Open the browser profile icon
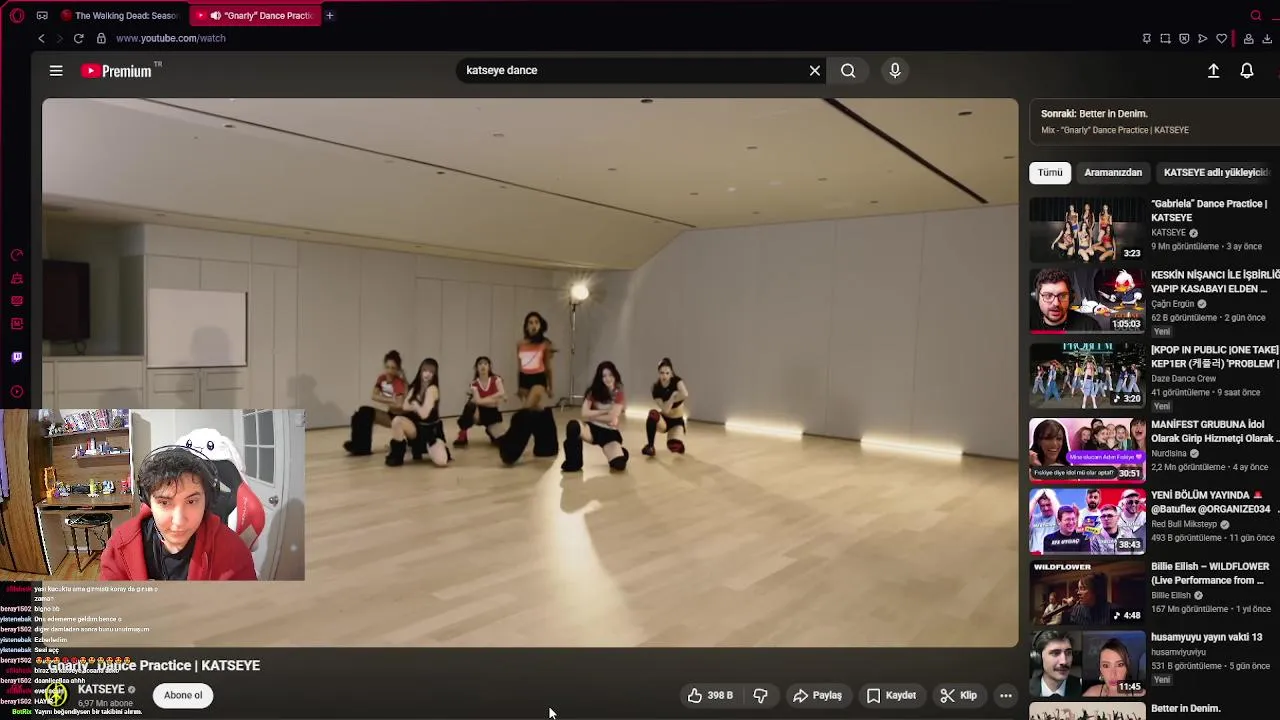Screen dimensions: 1280x720 click(1248, 38)
